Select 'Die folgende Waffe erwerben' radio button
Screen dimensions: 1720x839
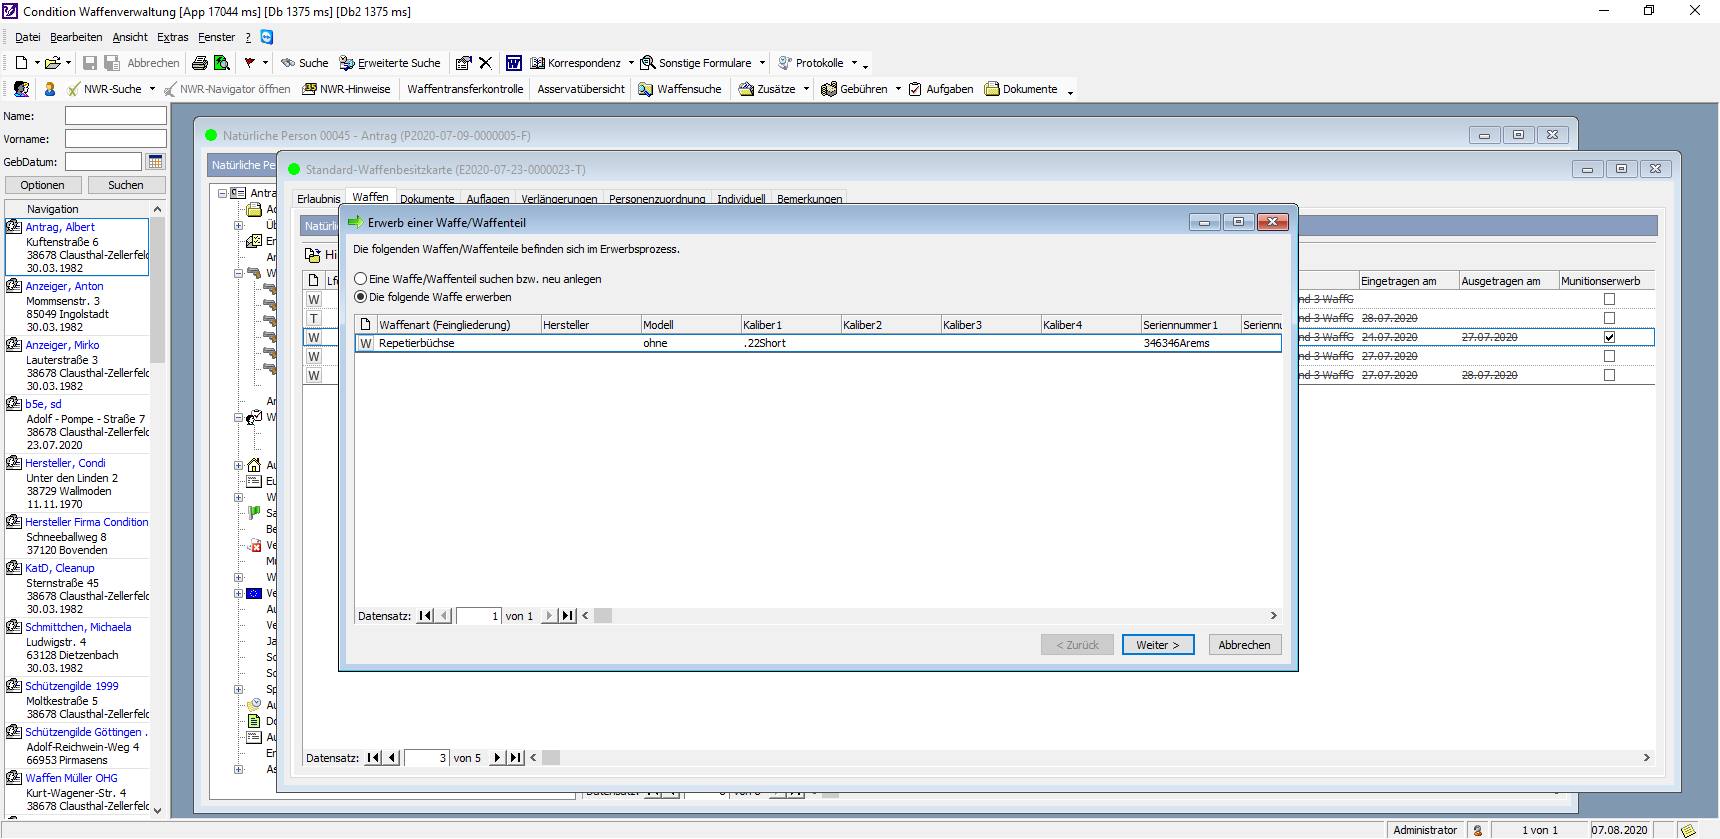(x=361, y=297)
